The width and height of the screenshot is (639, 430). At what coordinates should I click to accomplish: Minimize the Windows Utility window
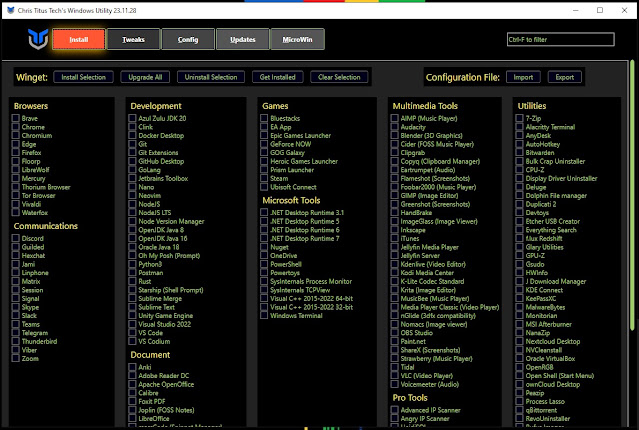(575, 10)
